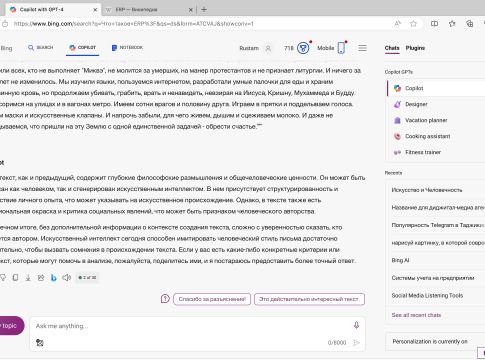Click the See all recent chats link
This screenshot has width=485, height=360.
[416, 315]
